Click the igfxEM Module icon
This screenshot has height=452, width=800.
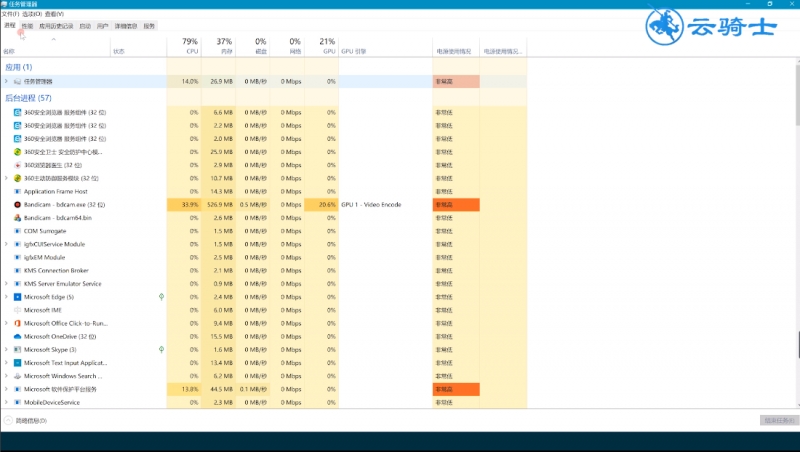click(17, 258)
